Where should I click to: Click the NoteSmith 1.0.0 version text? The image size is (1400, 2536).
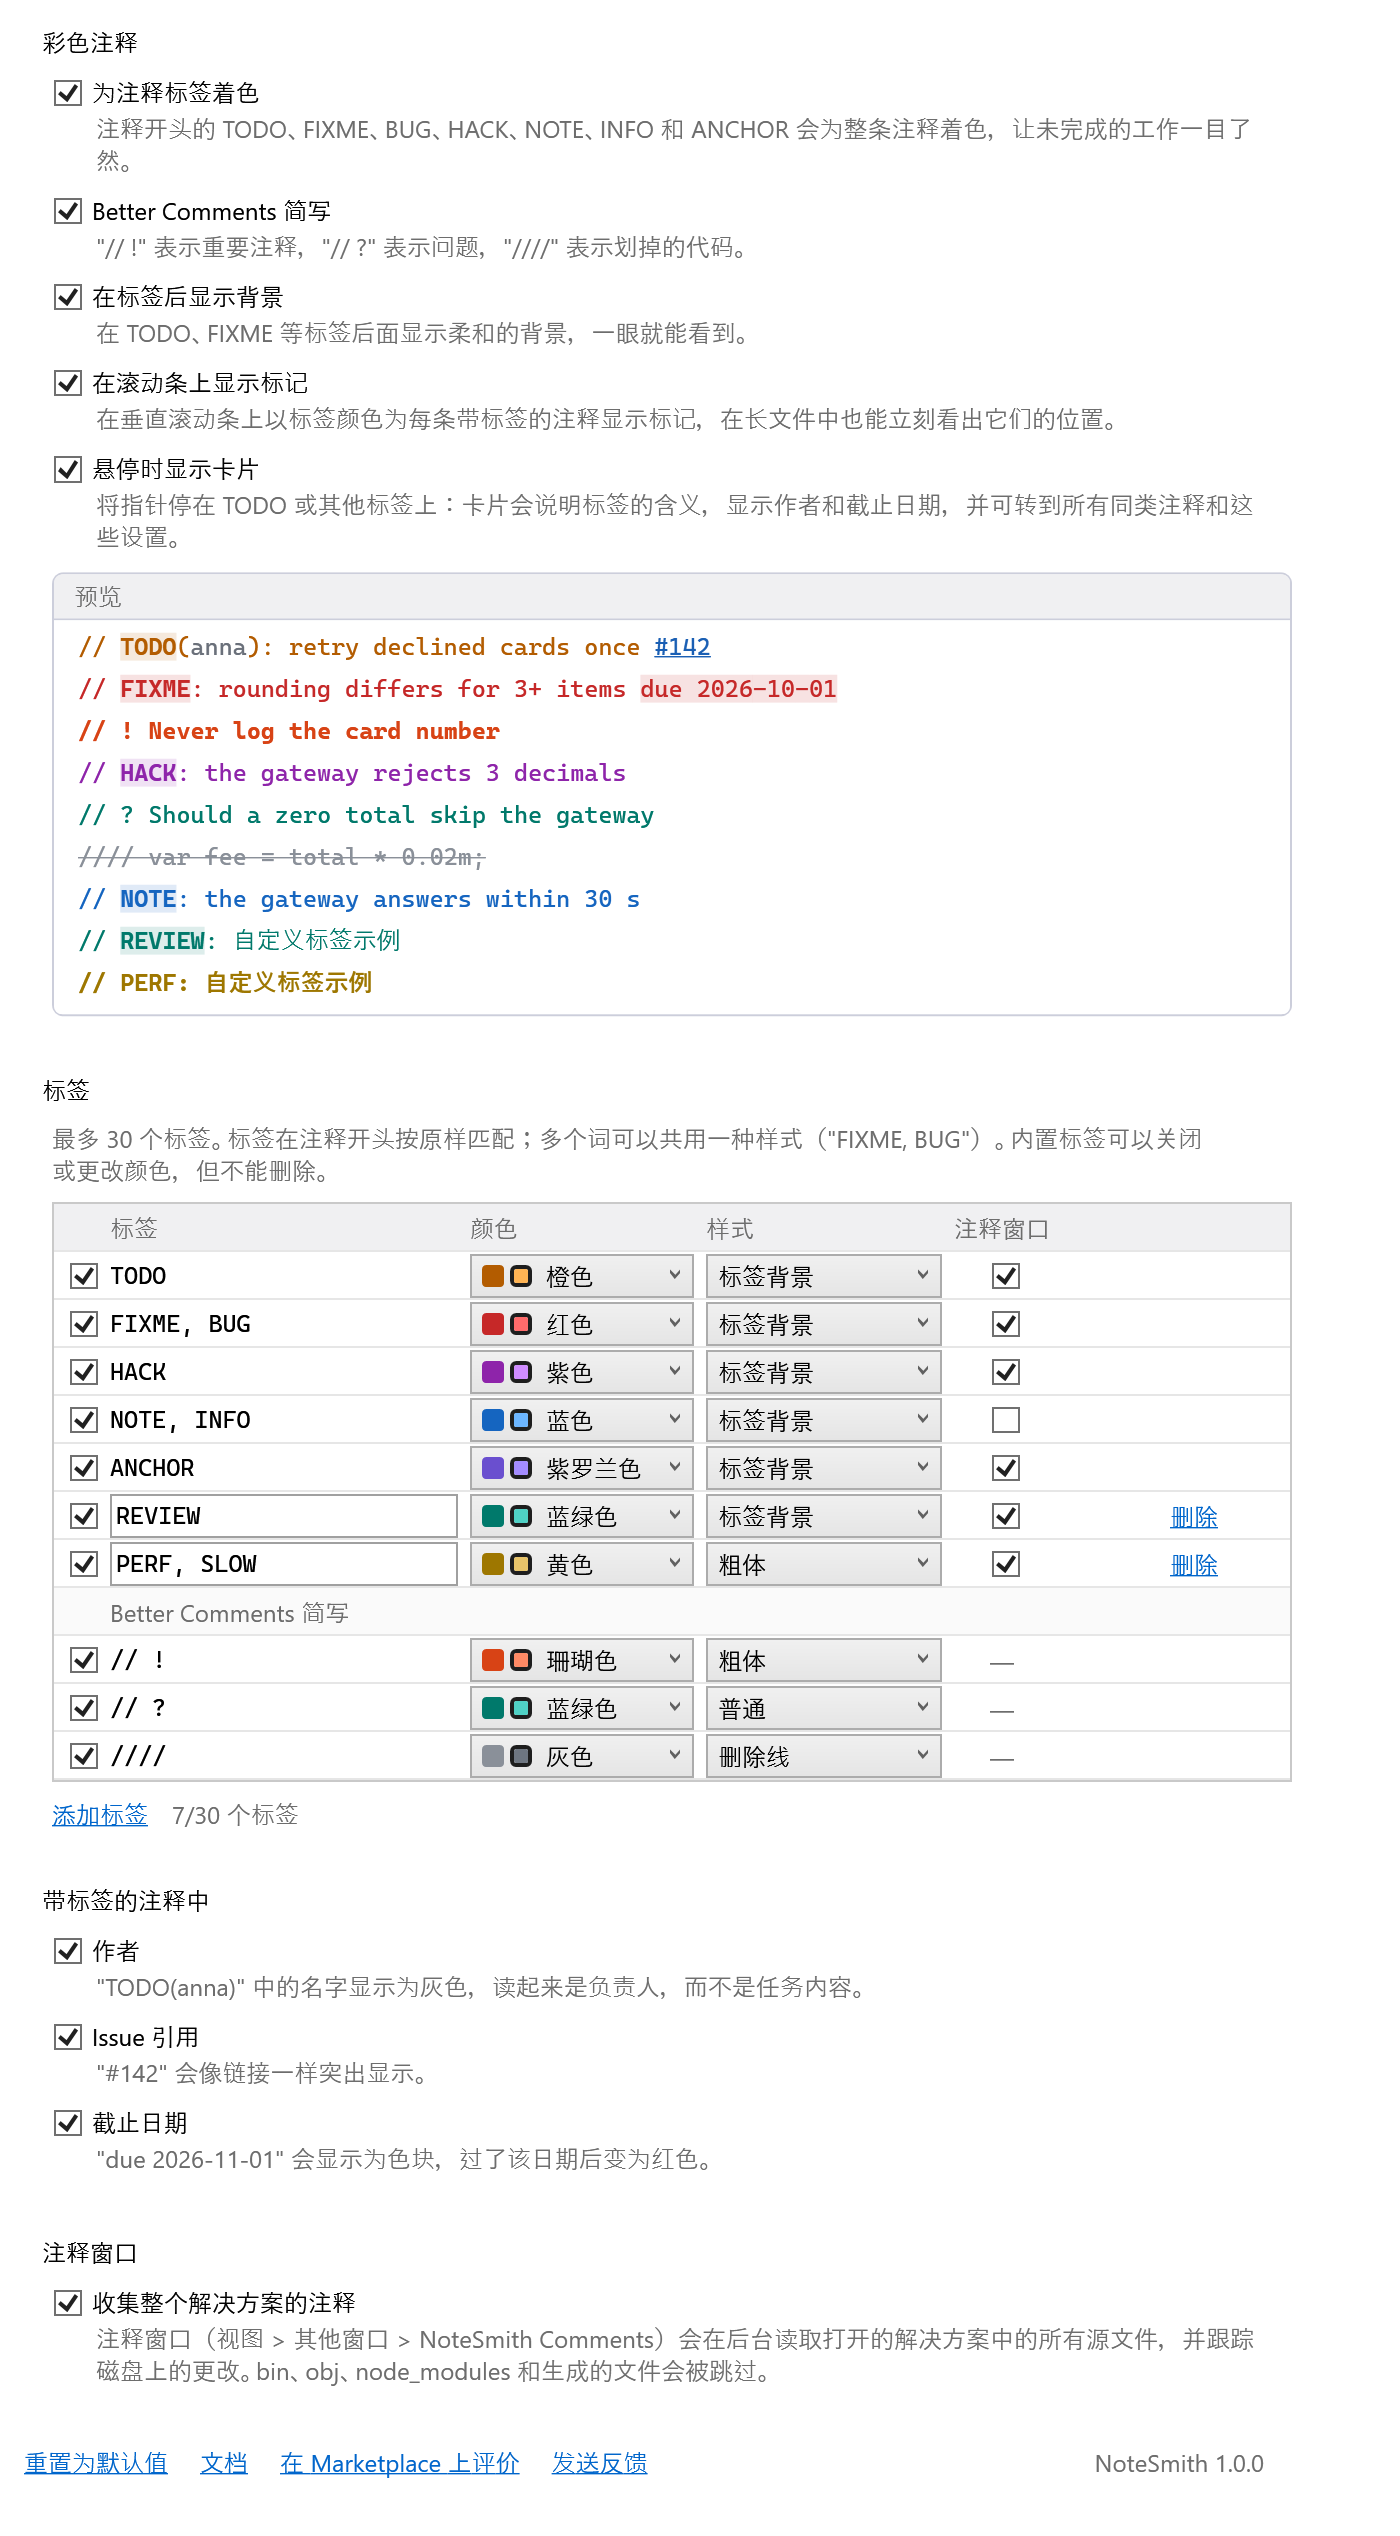click(x=1179, y=2463)
